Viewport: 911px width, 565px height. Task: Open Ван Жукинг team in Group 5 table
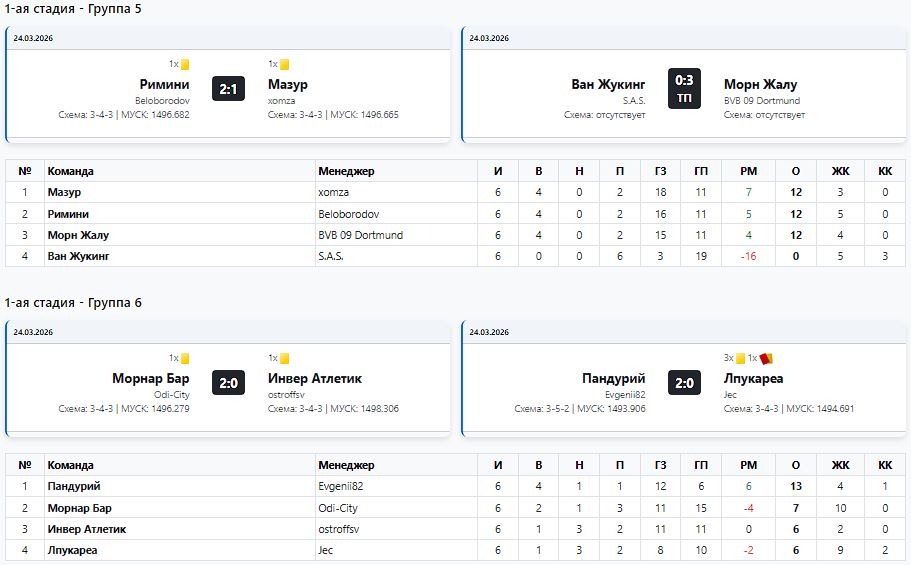tap(78, 256)
